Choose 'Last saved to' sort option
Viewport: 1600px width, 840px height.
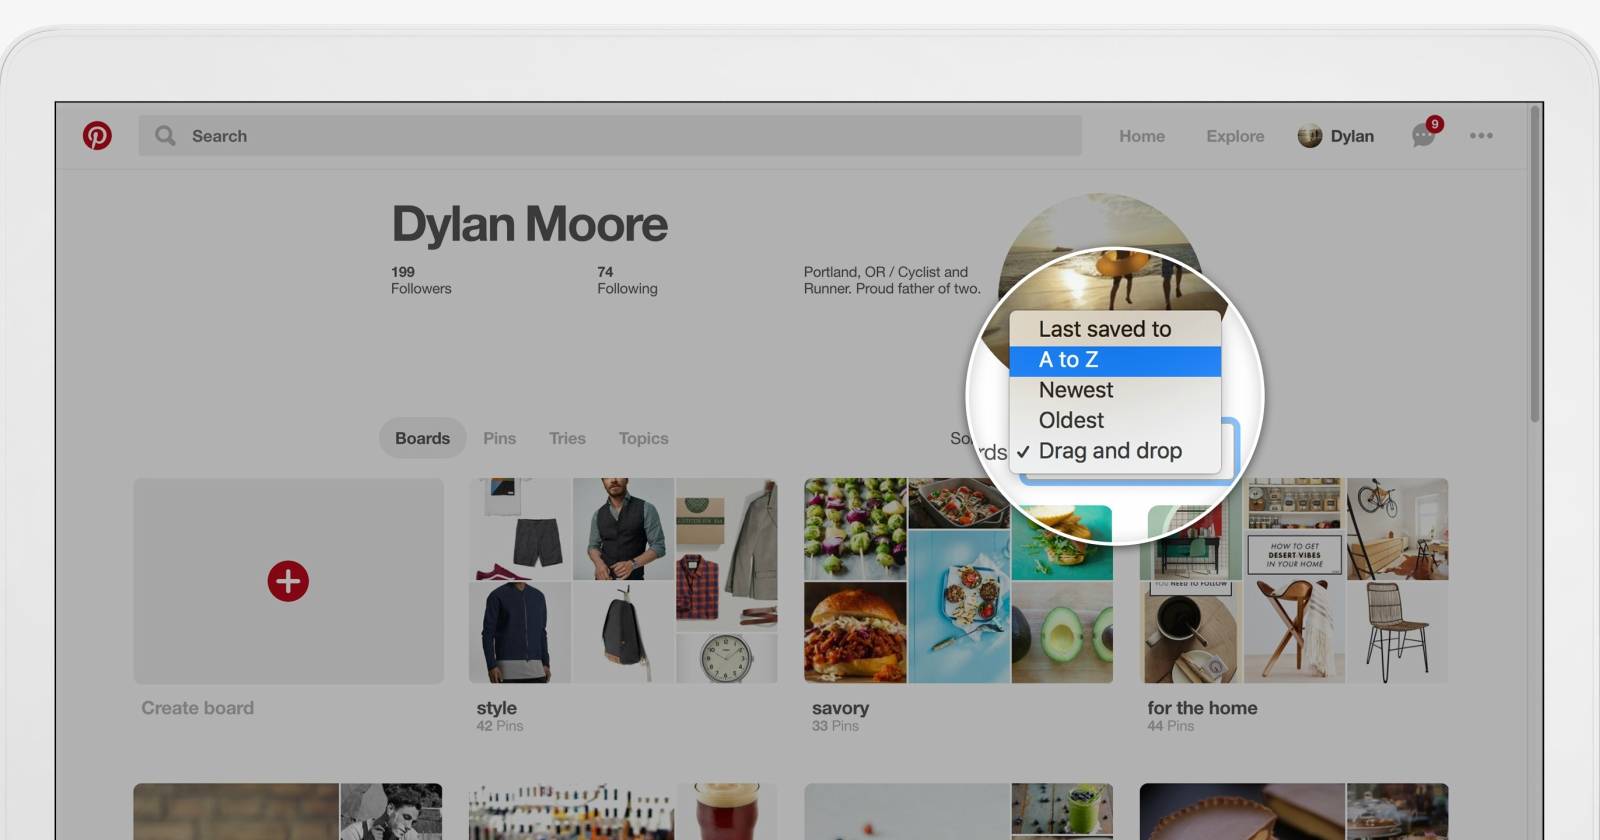point(1115,329)
